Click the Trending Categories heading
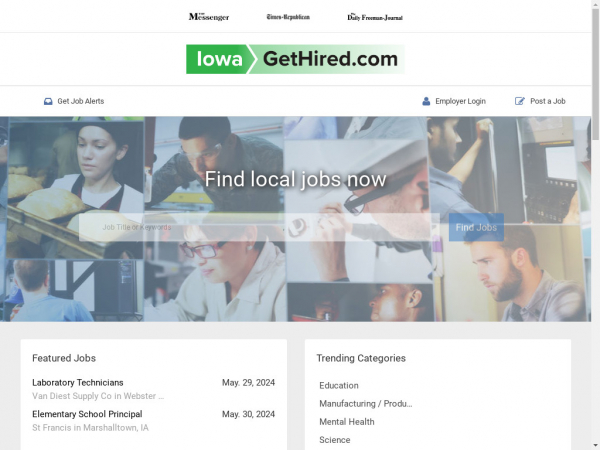Screen dimensions: 600x450 361,358
